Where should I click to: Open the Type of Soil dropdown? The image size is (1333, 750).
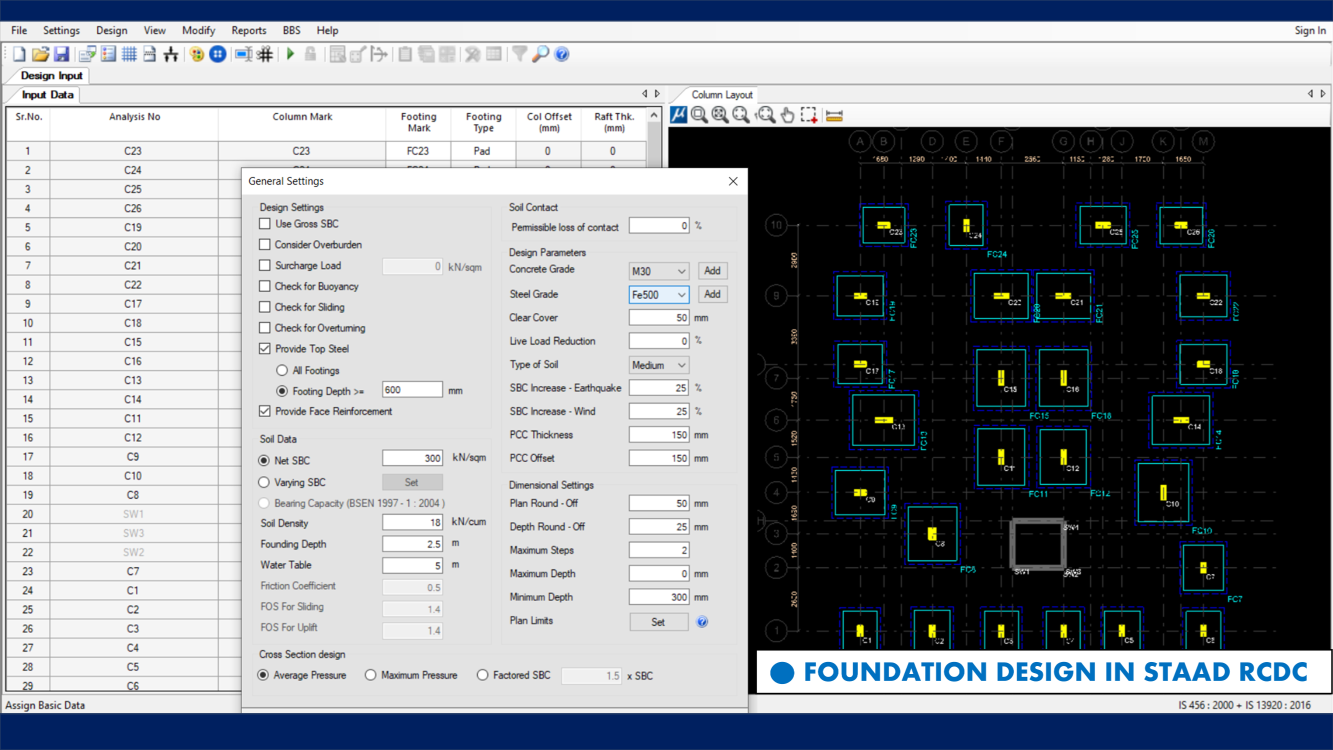click(x=659, y=365)
